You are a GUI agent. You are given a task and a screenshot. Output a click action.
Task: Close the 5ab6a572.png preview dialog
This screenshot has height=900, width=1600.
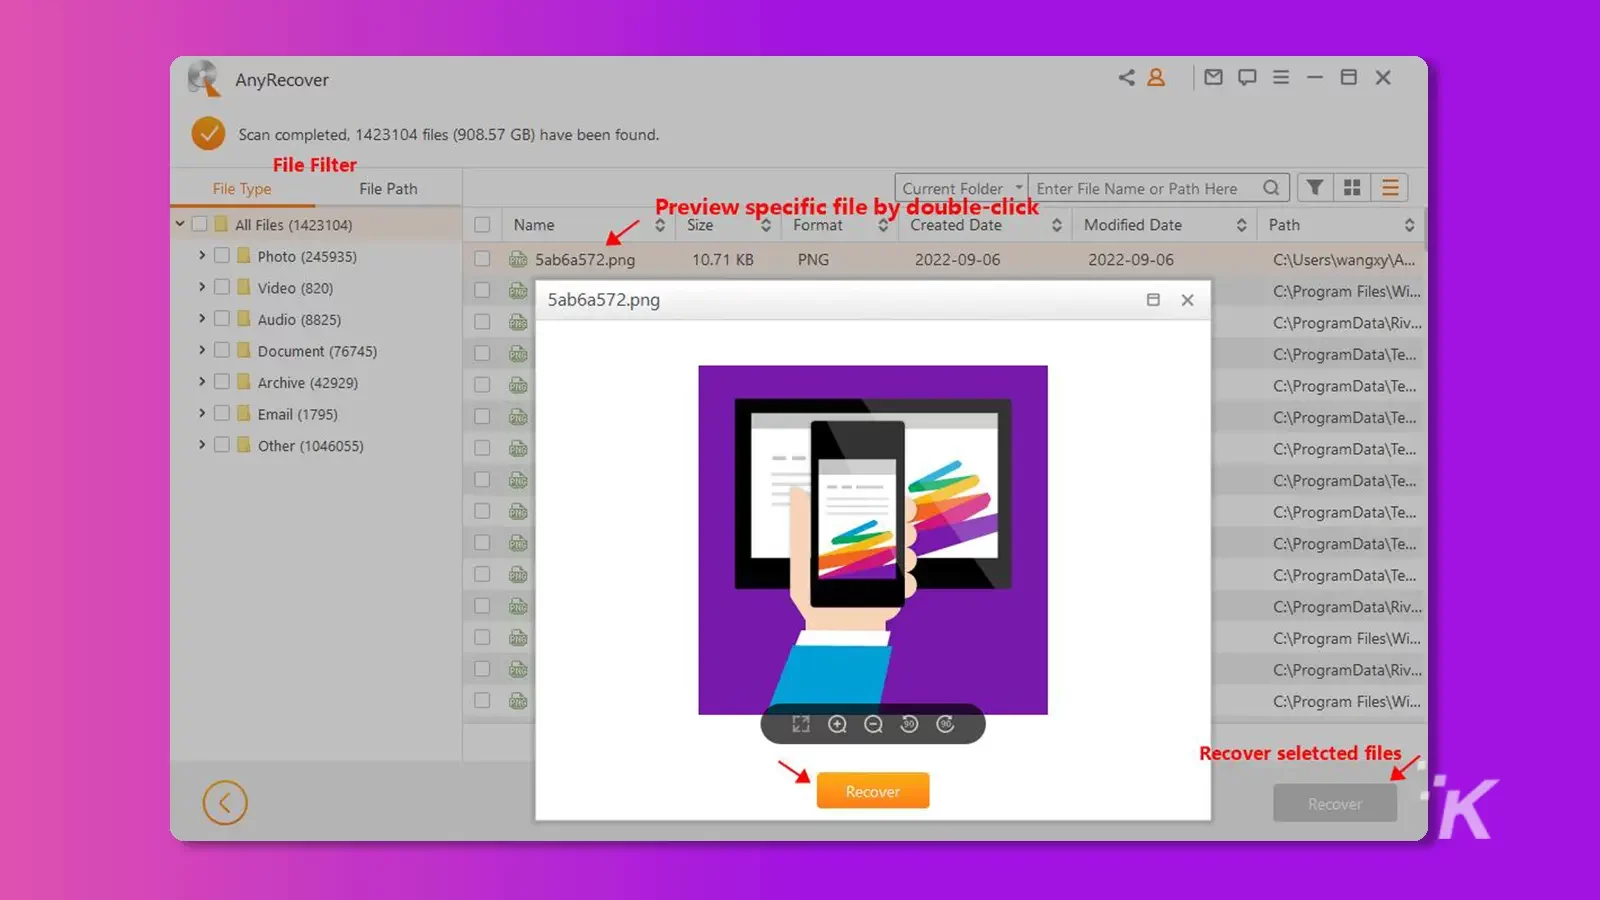tap(1187, 300)
